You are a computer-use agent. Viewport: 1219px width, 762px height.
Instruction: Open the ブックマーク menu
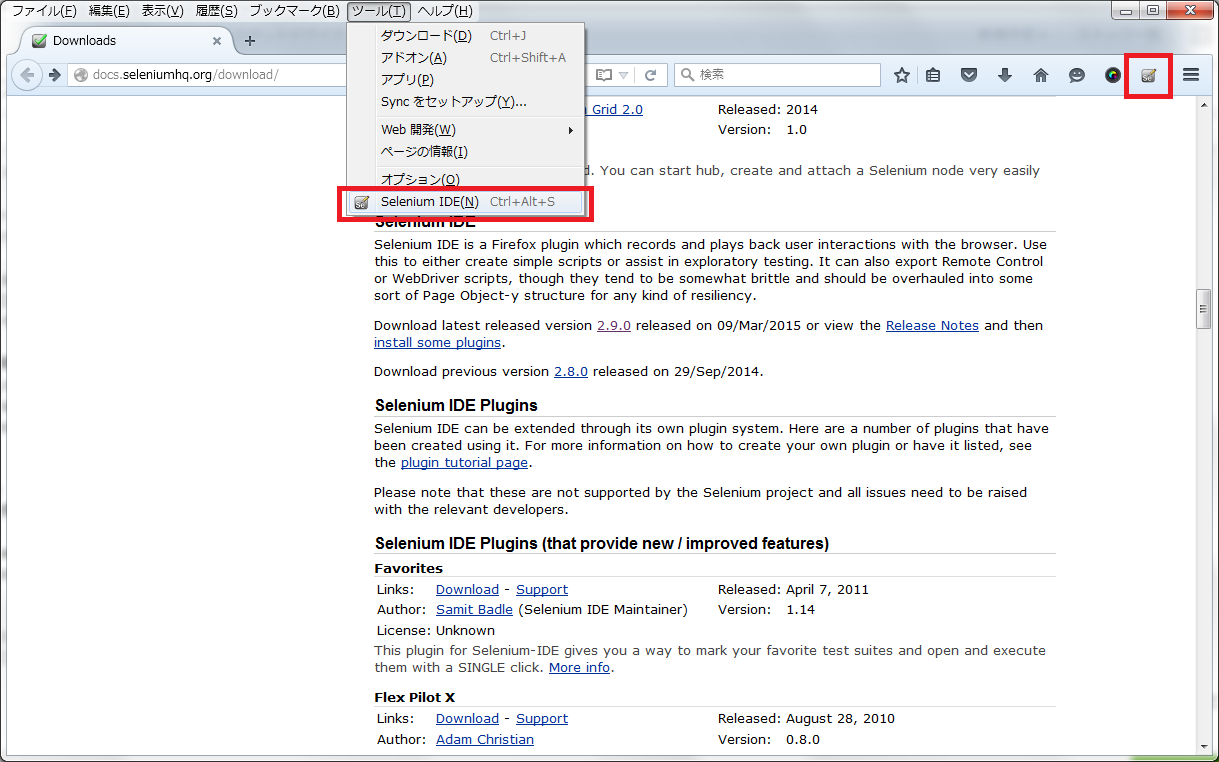(294, 11)
